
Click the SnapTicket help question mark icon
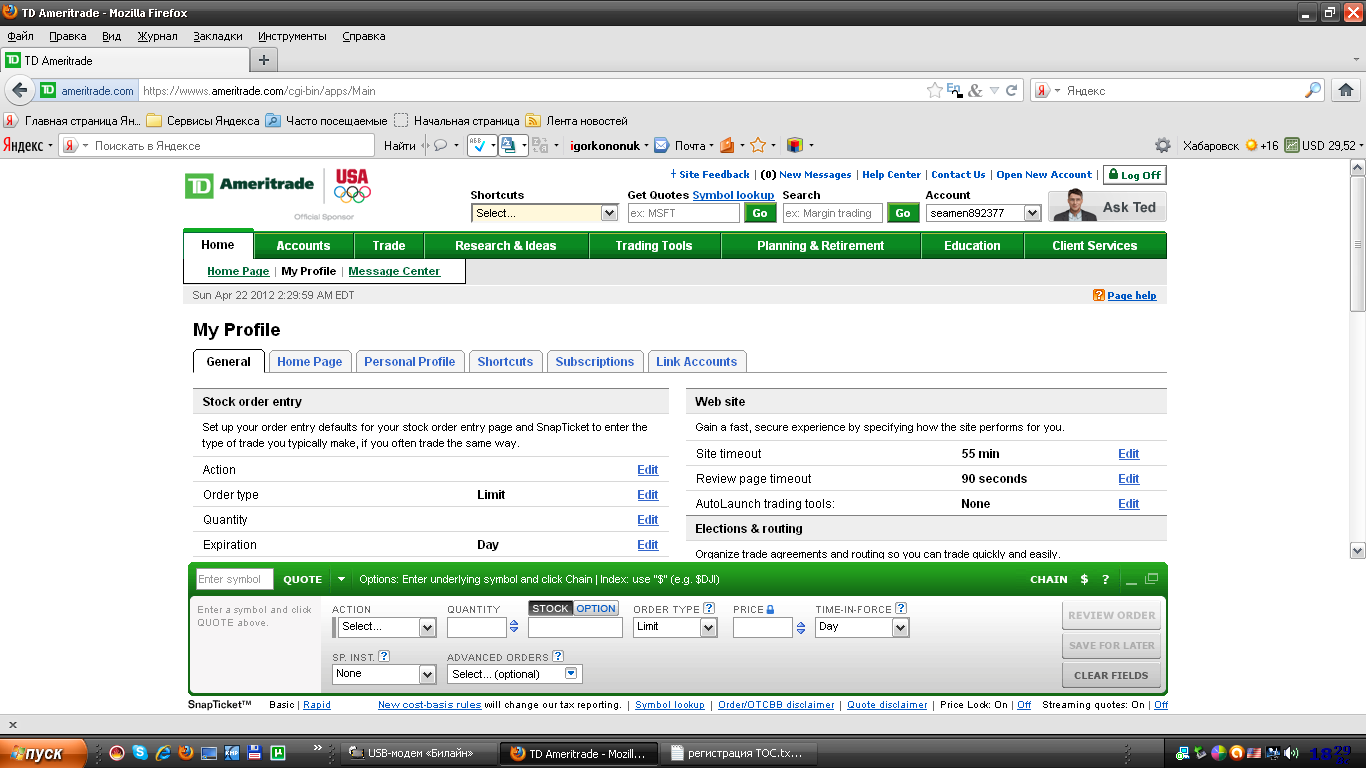[1105, 579]
